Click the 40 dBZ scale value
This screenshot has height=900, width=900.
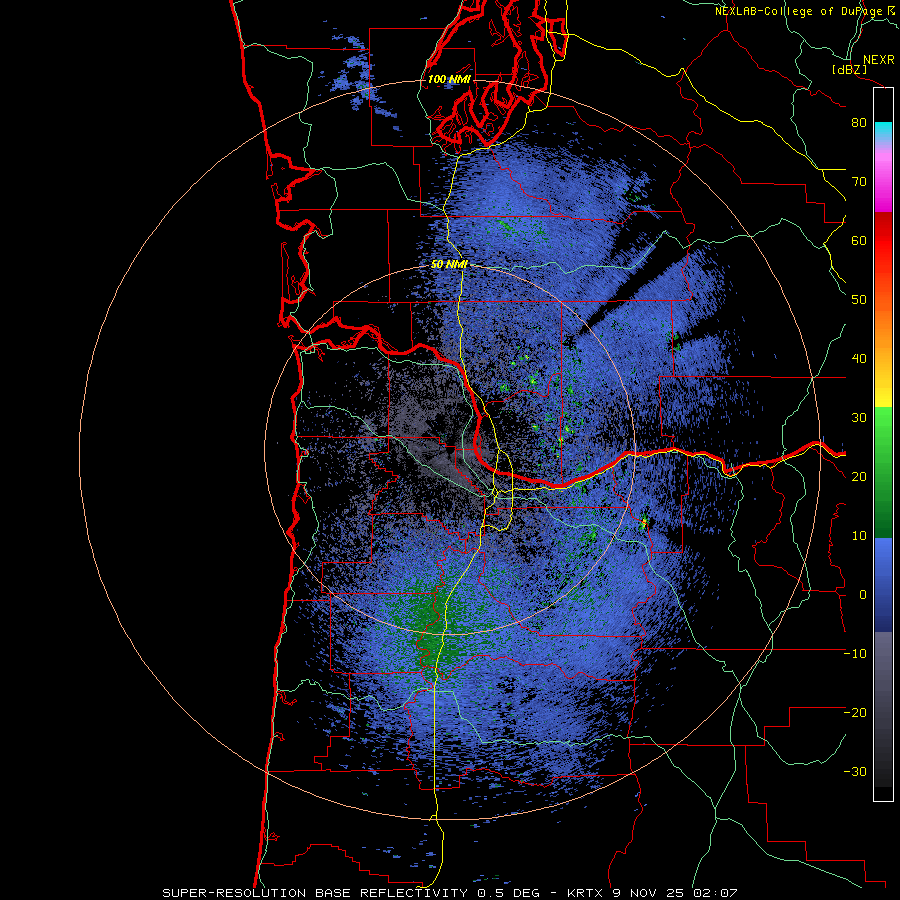click(x=859, y=359)
